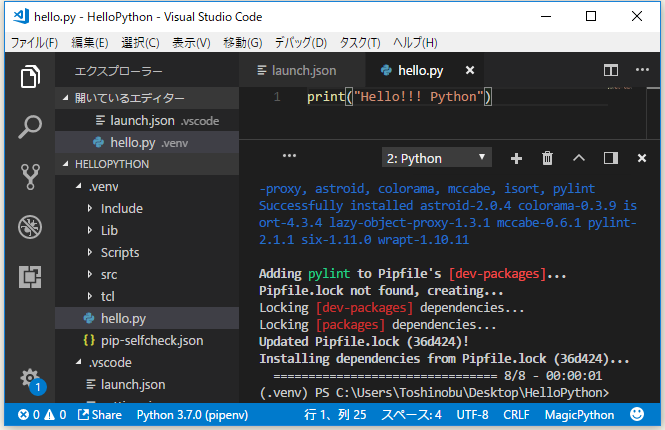Expand the Scripts folder
The image size is (665, 430).
(x=147, y=253)
